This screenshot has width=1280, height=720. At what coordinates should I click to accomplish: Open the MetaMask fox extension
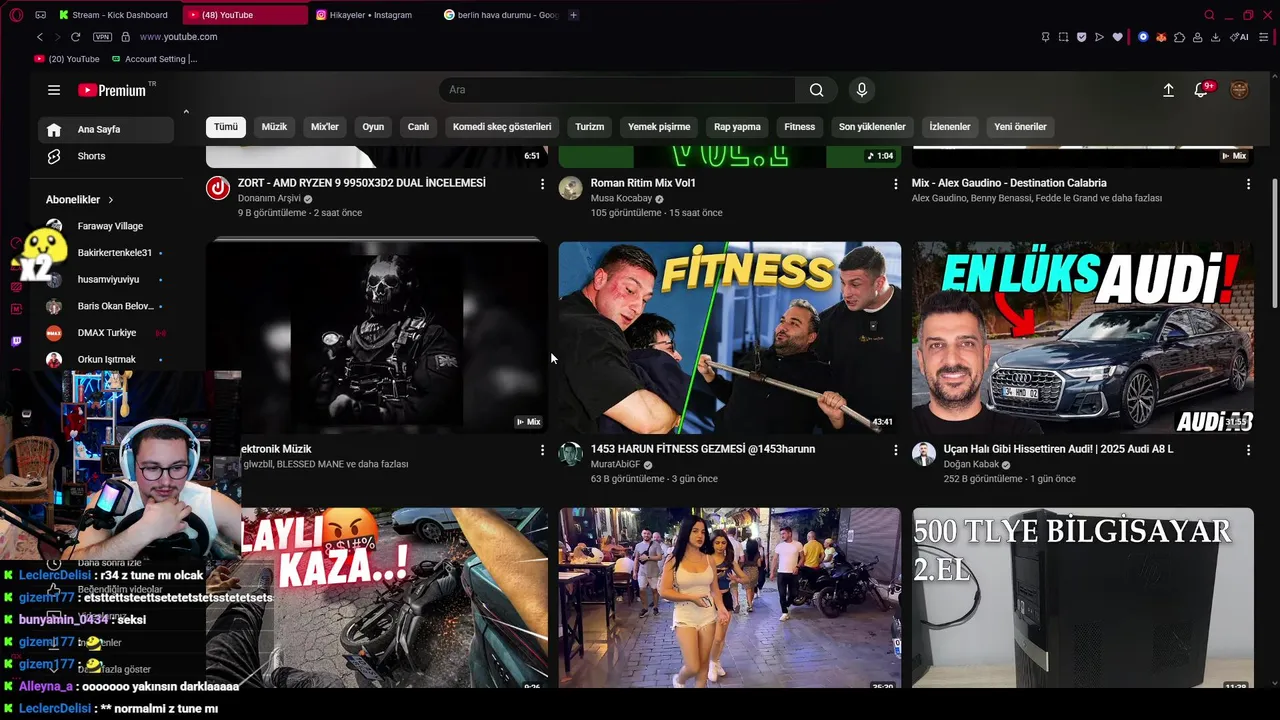pyautogui.click(x=1161, y=37)
